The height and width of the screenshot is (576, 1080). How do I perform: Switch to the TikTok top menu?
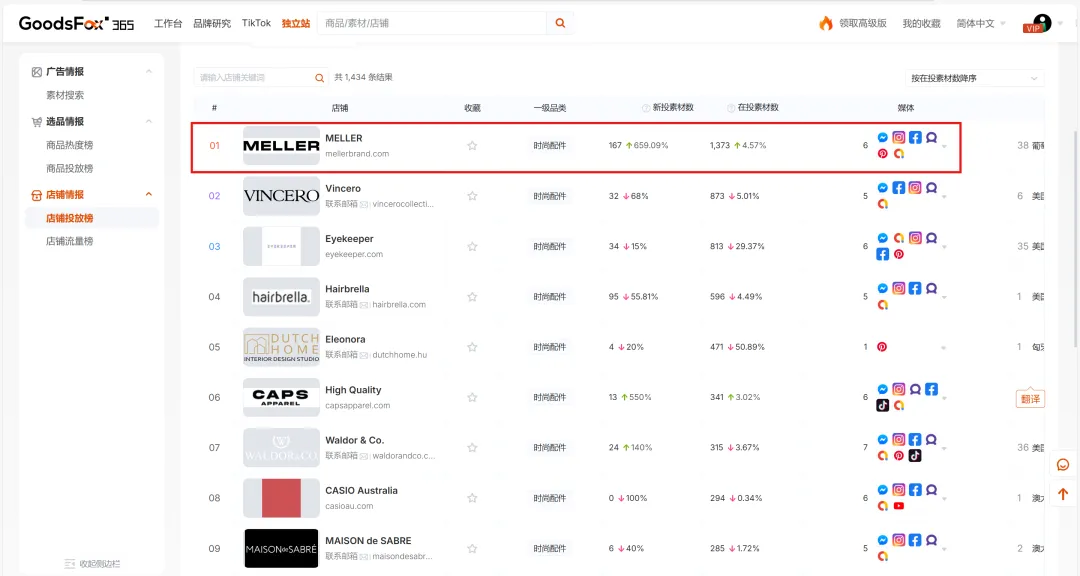click(x=256, y=23)
